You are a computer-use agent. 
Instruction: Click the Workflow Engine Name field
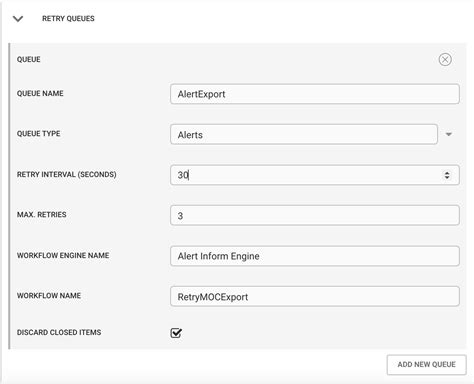coord(315,256)
